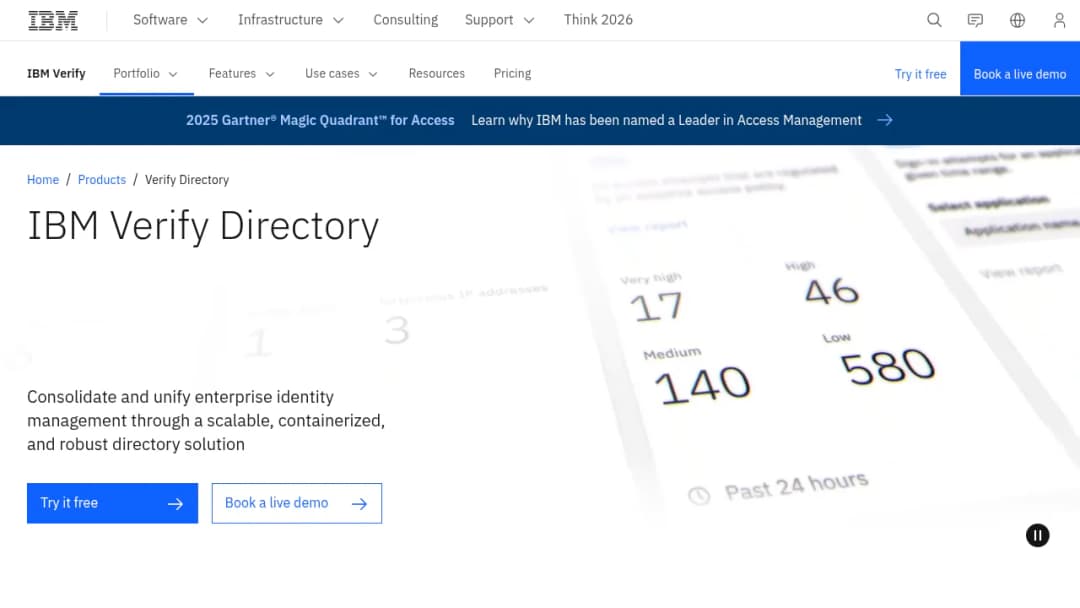Click the IBM Verify Directory heading
Viewport: 1080px width, 608px height.
(203, 226)
